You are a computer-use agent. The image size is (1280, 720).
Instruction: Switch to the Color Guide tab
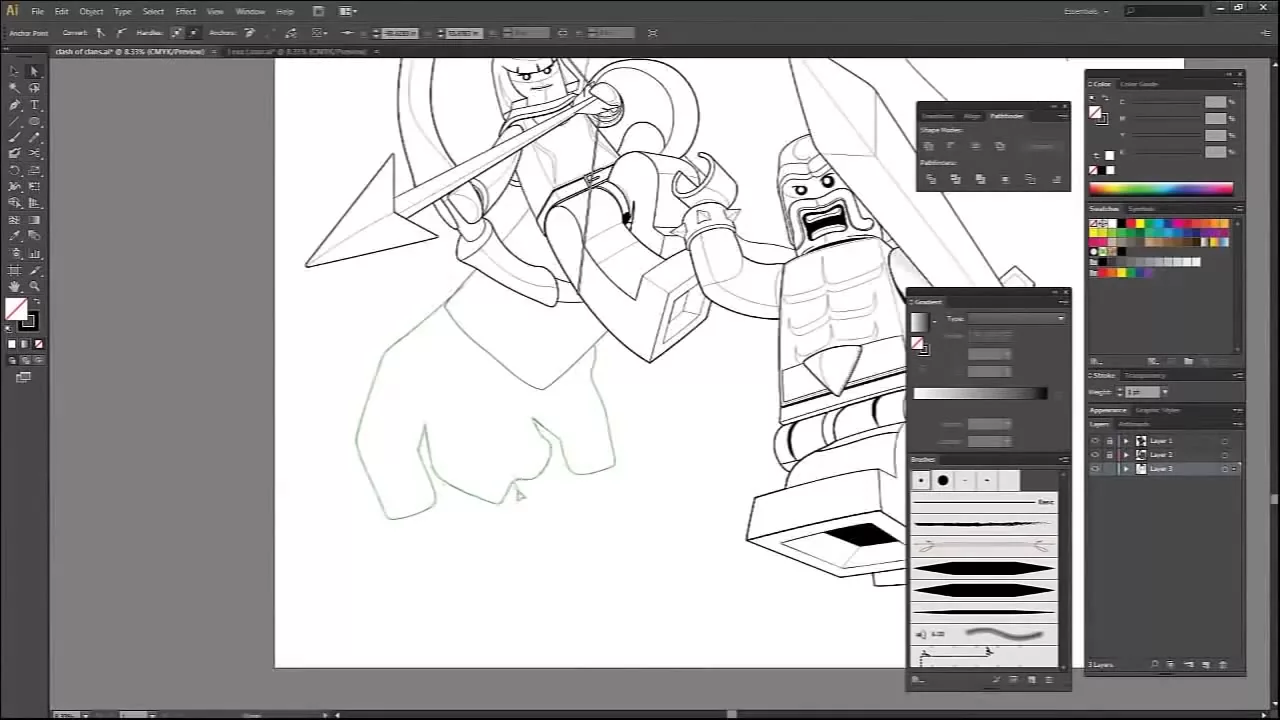1139,84
